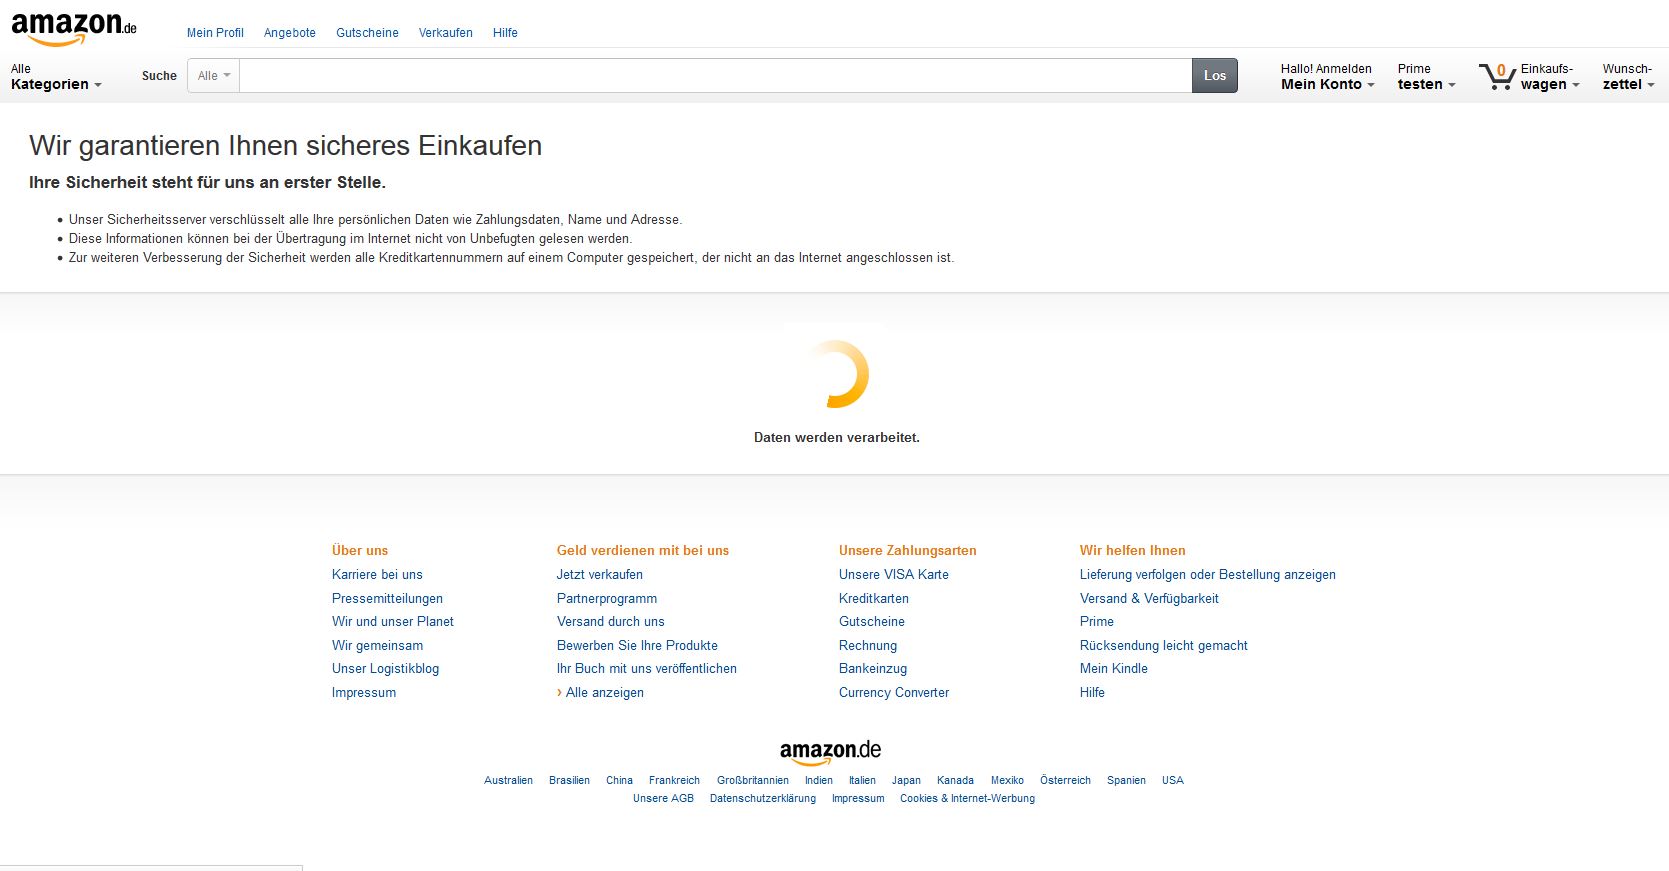
Task: Open Rücksendung leicht gemacht
Action: pyautogui.click(x=1164, y=646)
